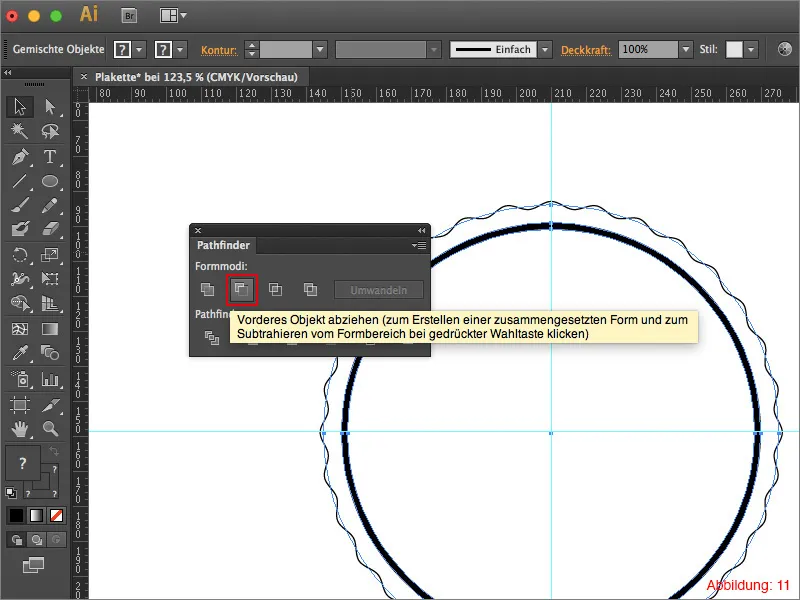
Task: Enable Draw Behind mode
Action: (x=36, y=539)
